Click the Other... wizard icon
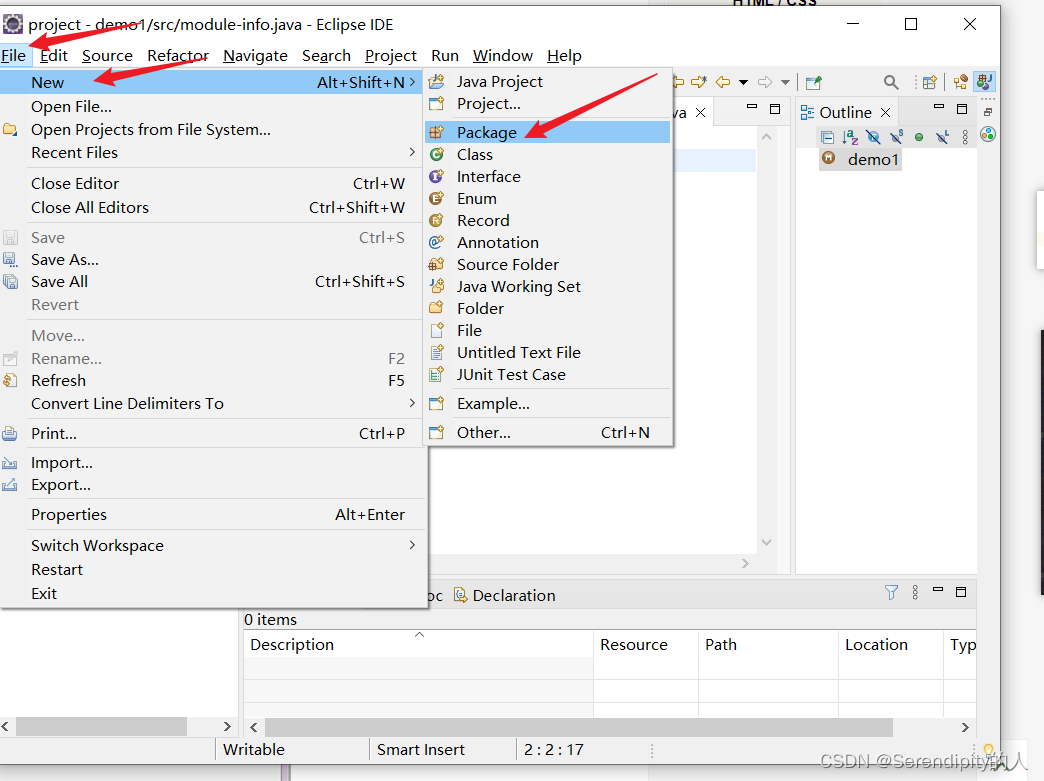The width and height of the screenshot is (1044, 781). [437, 433]
